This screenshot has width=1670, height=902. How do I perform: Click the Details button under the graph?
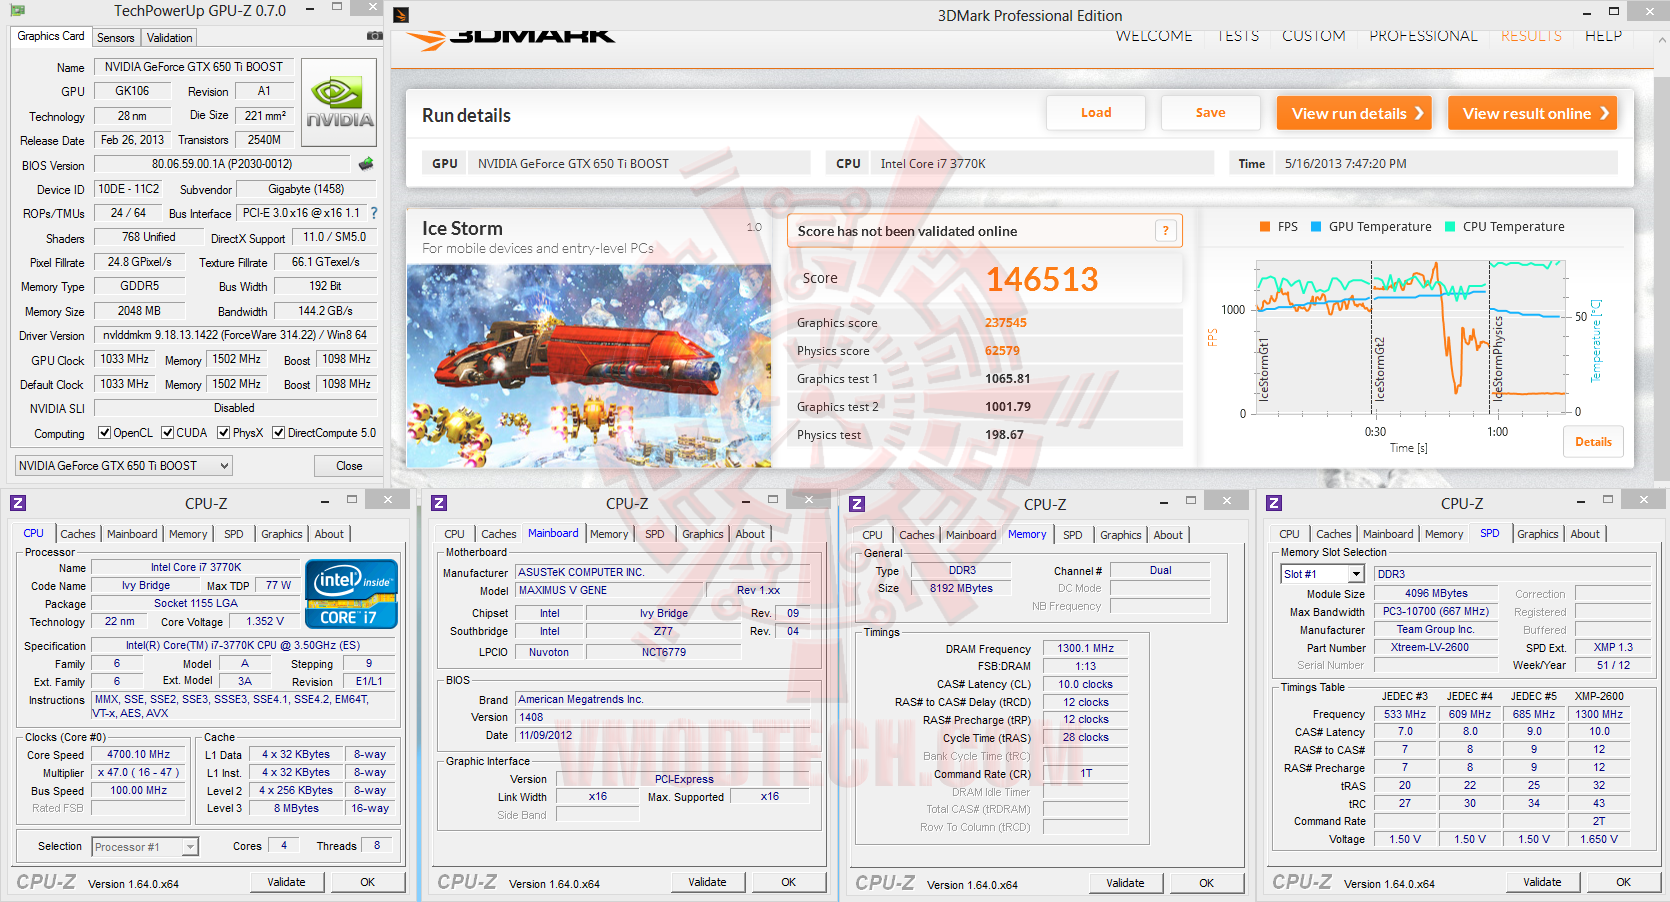tap(1593, 442)
